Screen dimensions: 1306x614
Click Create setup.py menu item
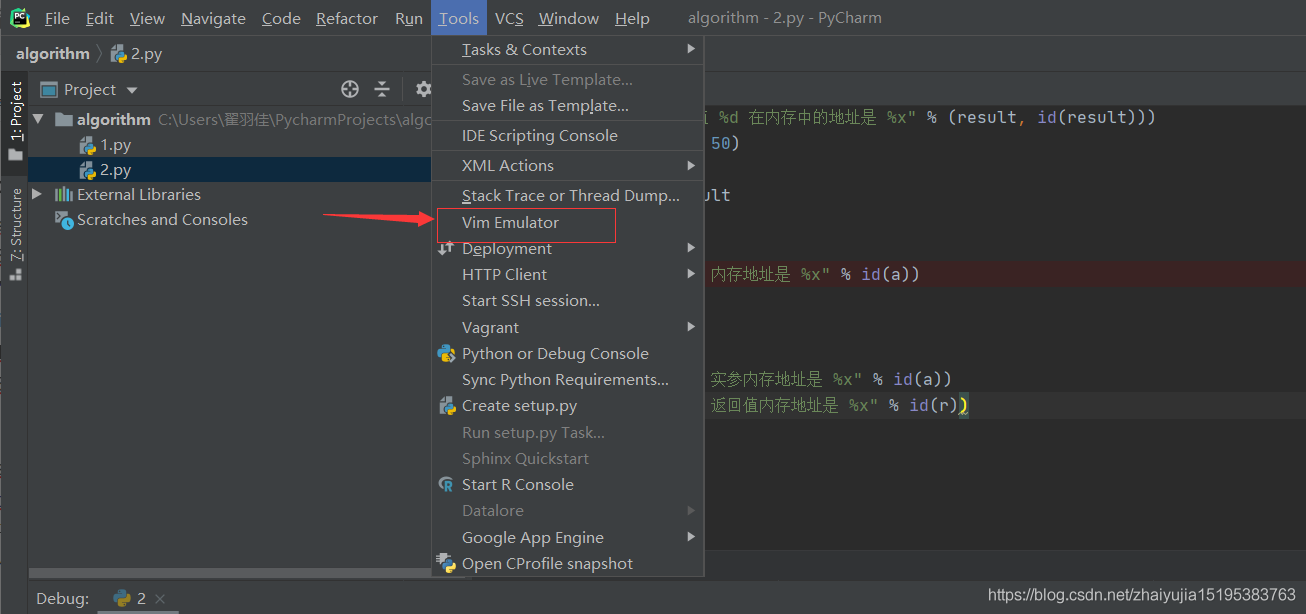coord(519,406)
